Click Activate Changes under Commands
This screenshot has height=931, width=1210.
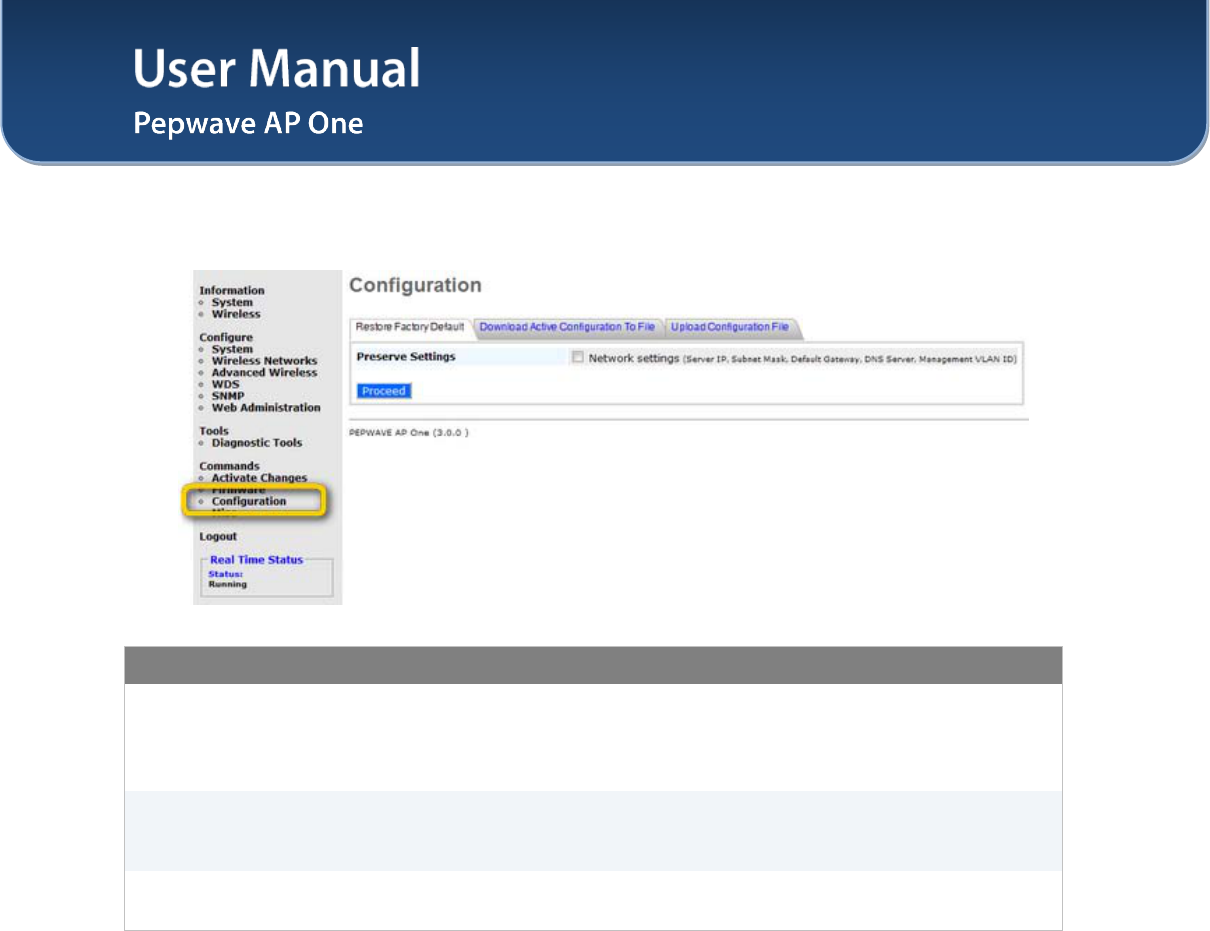click(x=259, y=478)
